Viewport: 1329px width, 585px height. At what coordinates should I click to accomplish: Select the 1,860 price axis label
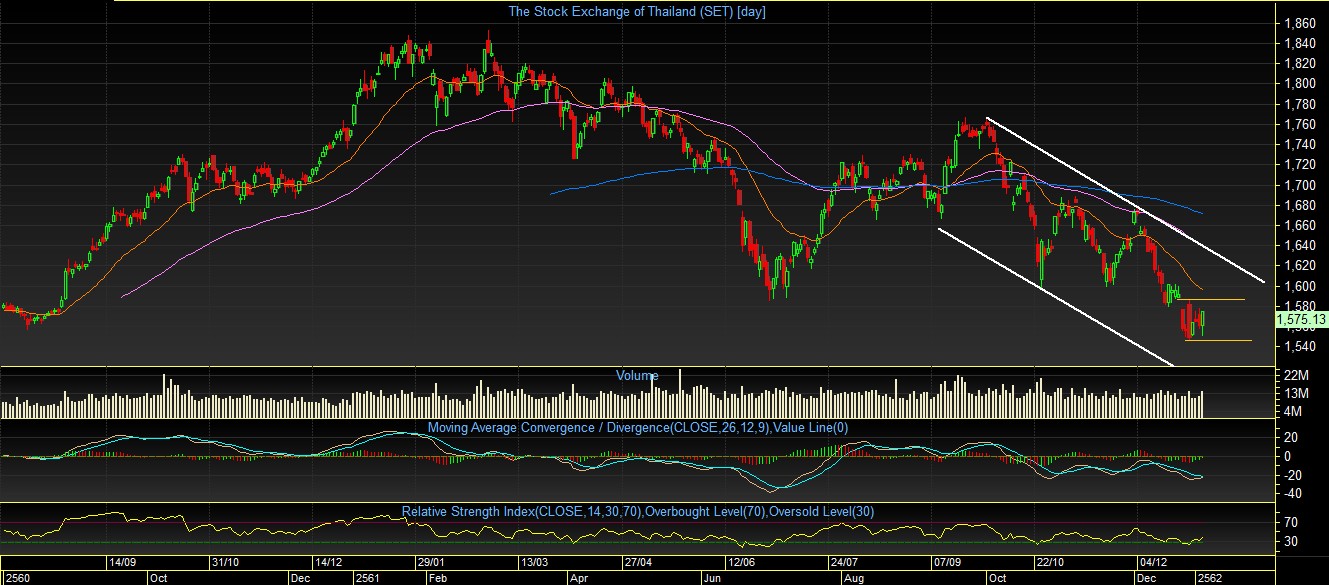tap(1299, 22)
